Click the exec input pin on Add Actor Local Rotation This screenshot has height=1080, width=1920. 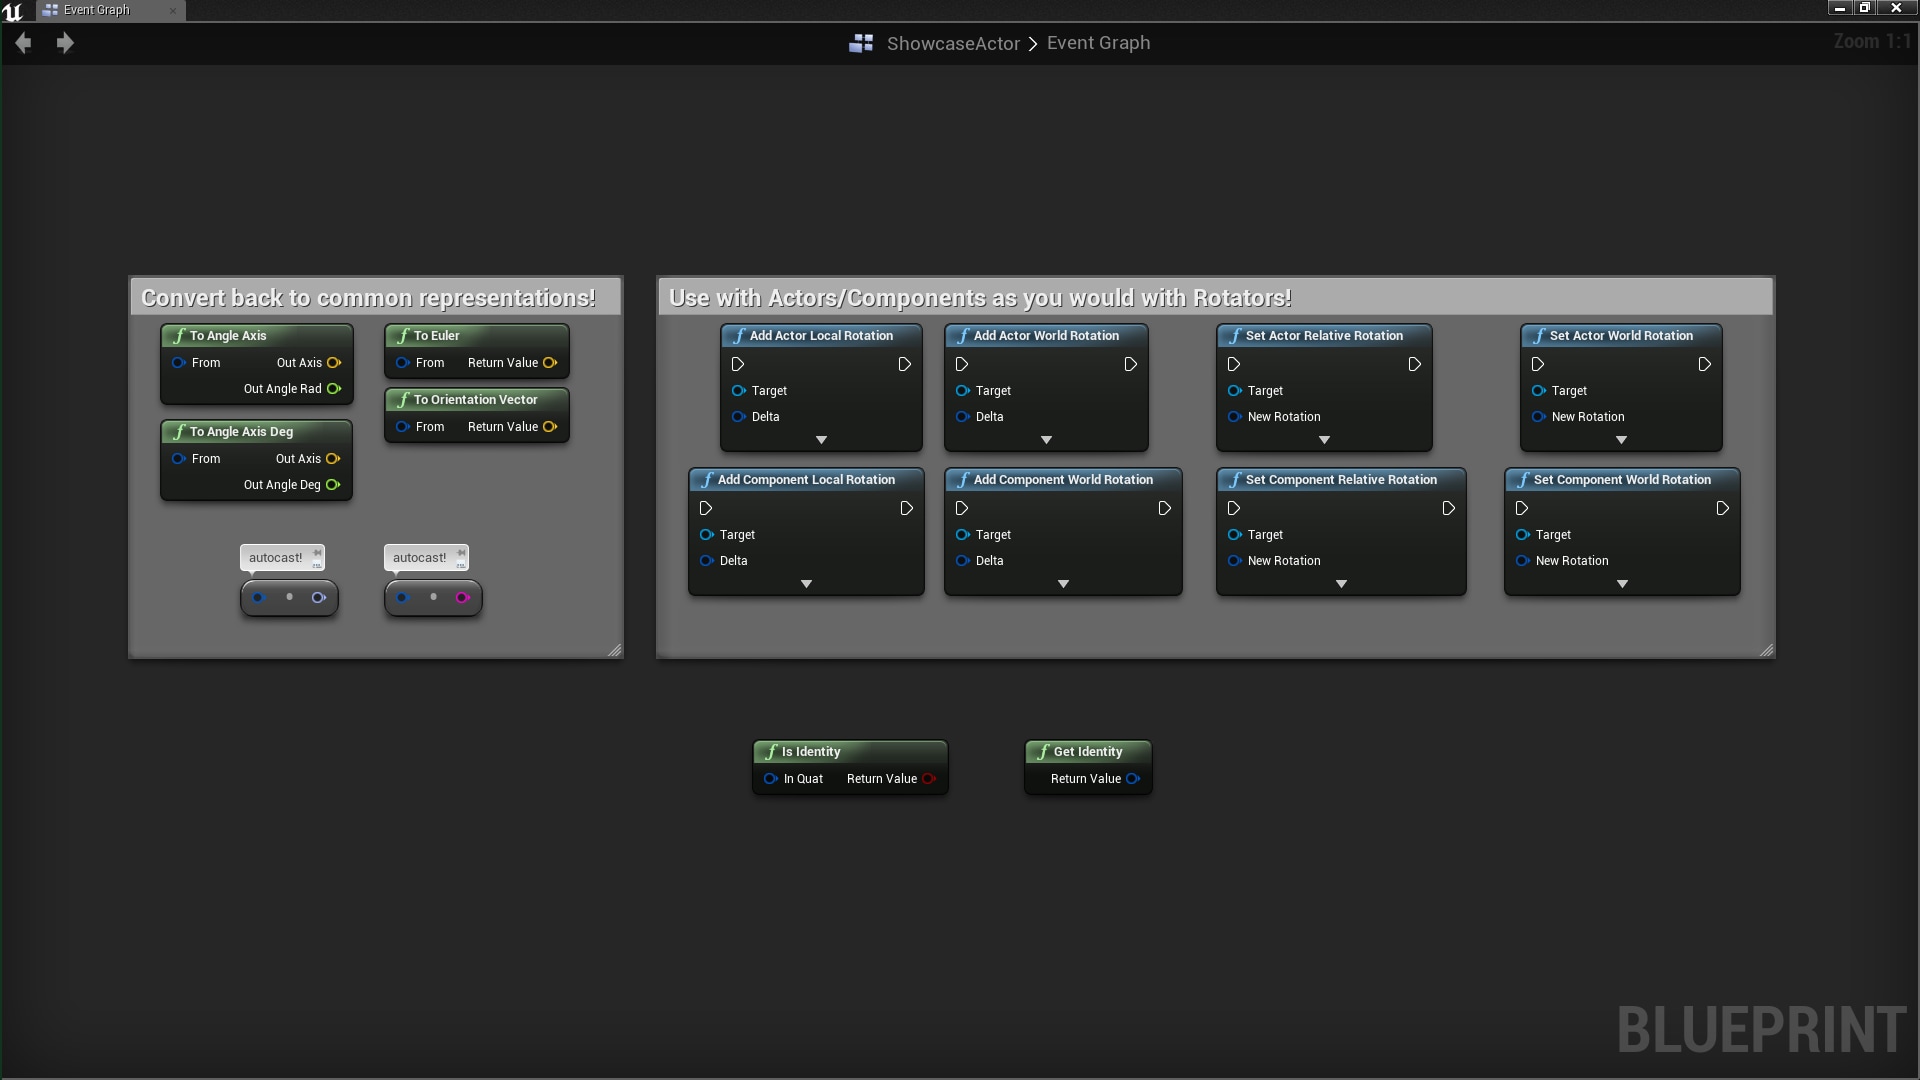(738, 364)
